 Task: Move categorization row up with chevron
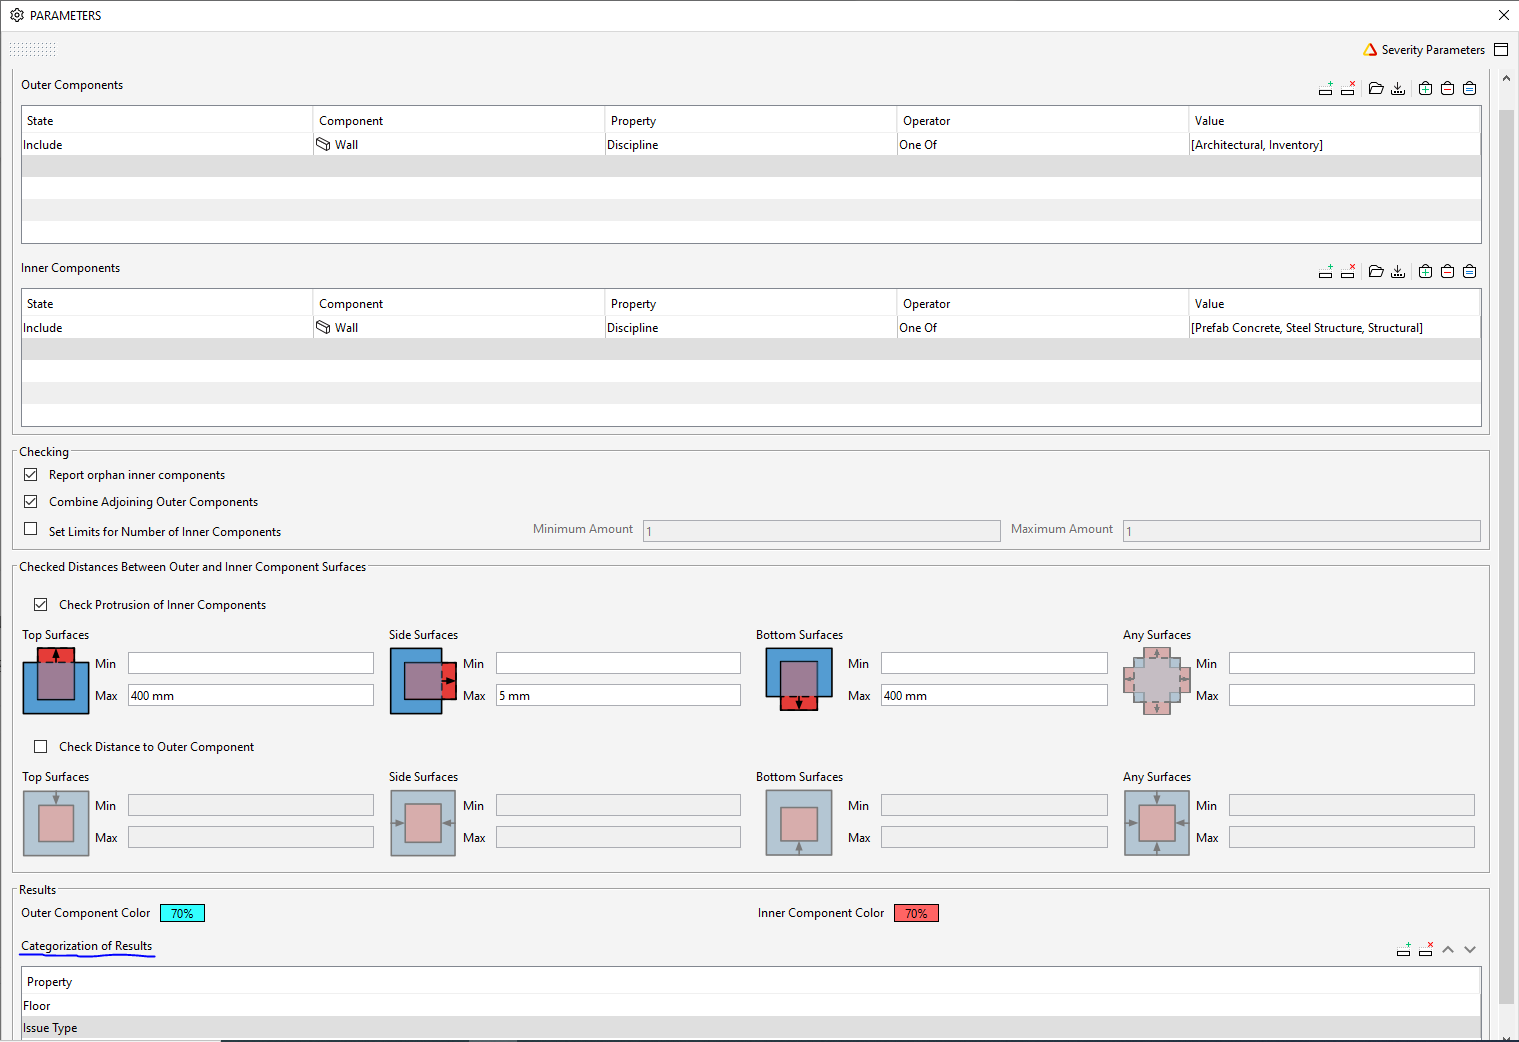(x=1448, y=950)
